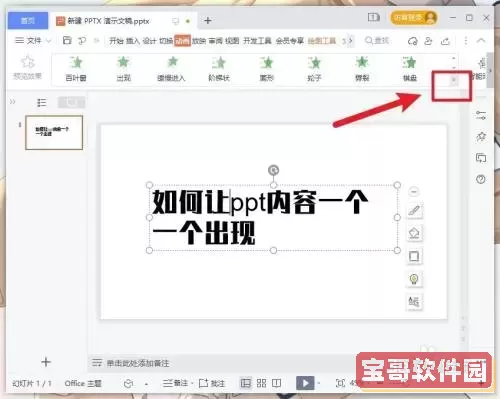Viewport: 500px width, 399px height.
Task: Open the 视图 (View) ribbon tab
Action: (x=232, y=41)
